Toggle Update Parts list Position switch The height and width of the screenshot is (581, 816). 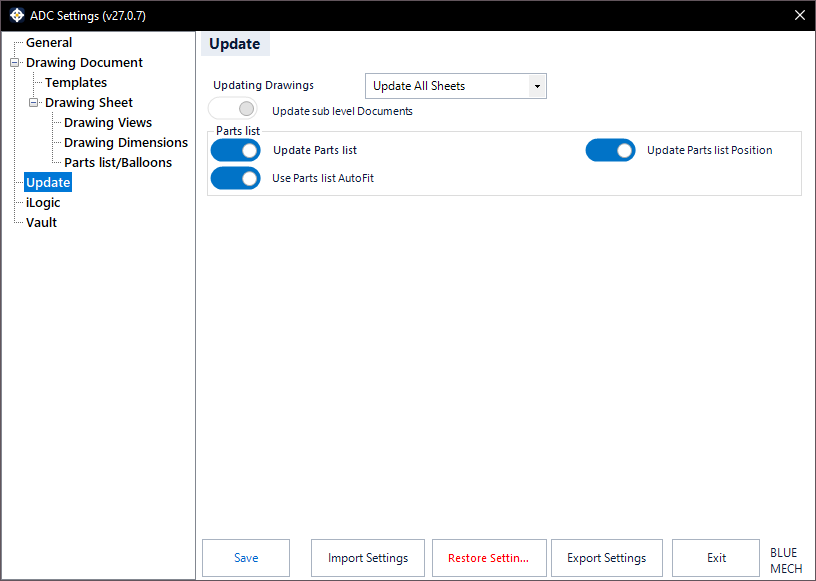[x=610, y=150]
